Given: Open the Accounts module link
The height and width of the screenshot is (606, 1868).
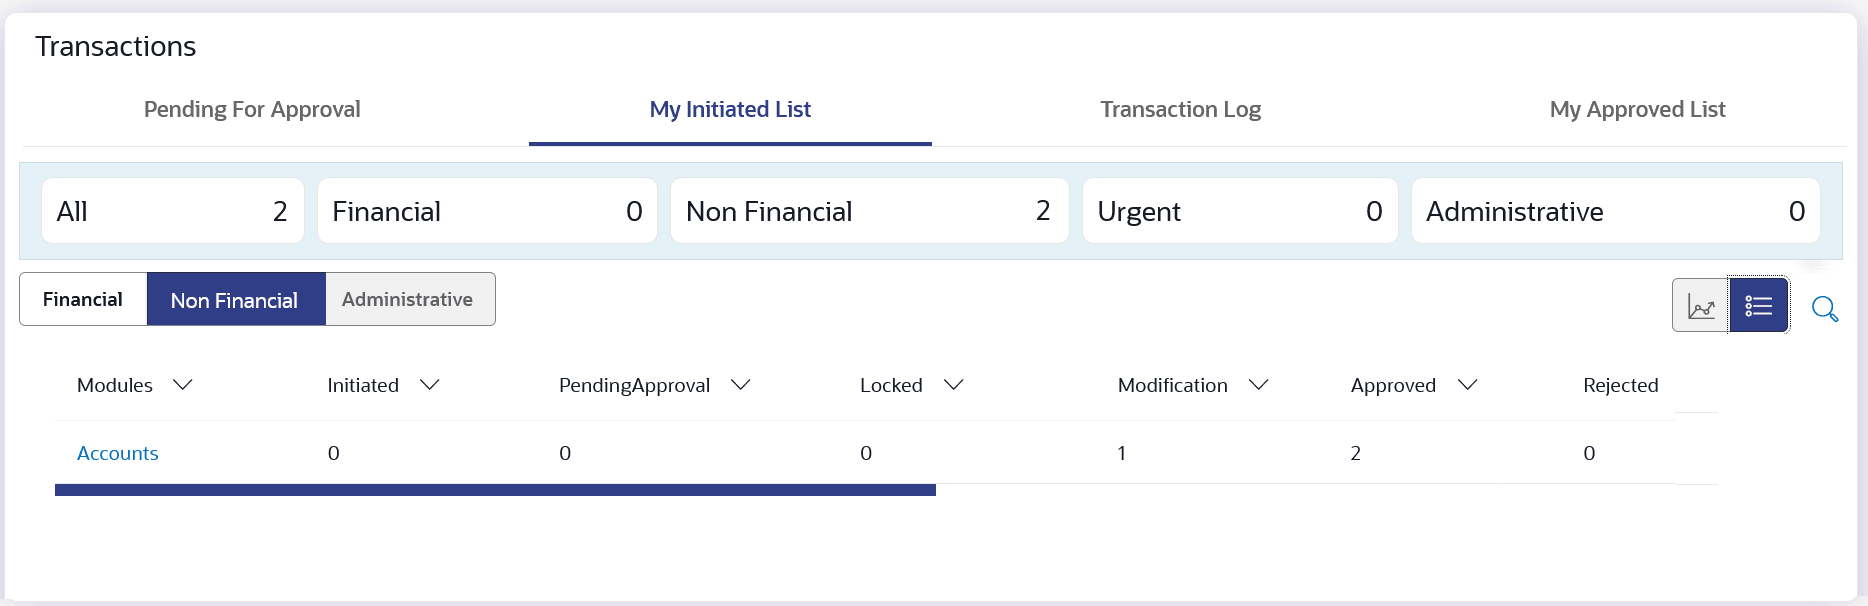Looking at the screenshot, I should (118, 453).
